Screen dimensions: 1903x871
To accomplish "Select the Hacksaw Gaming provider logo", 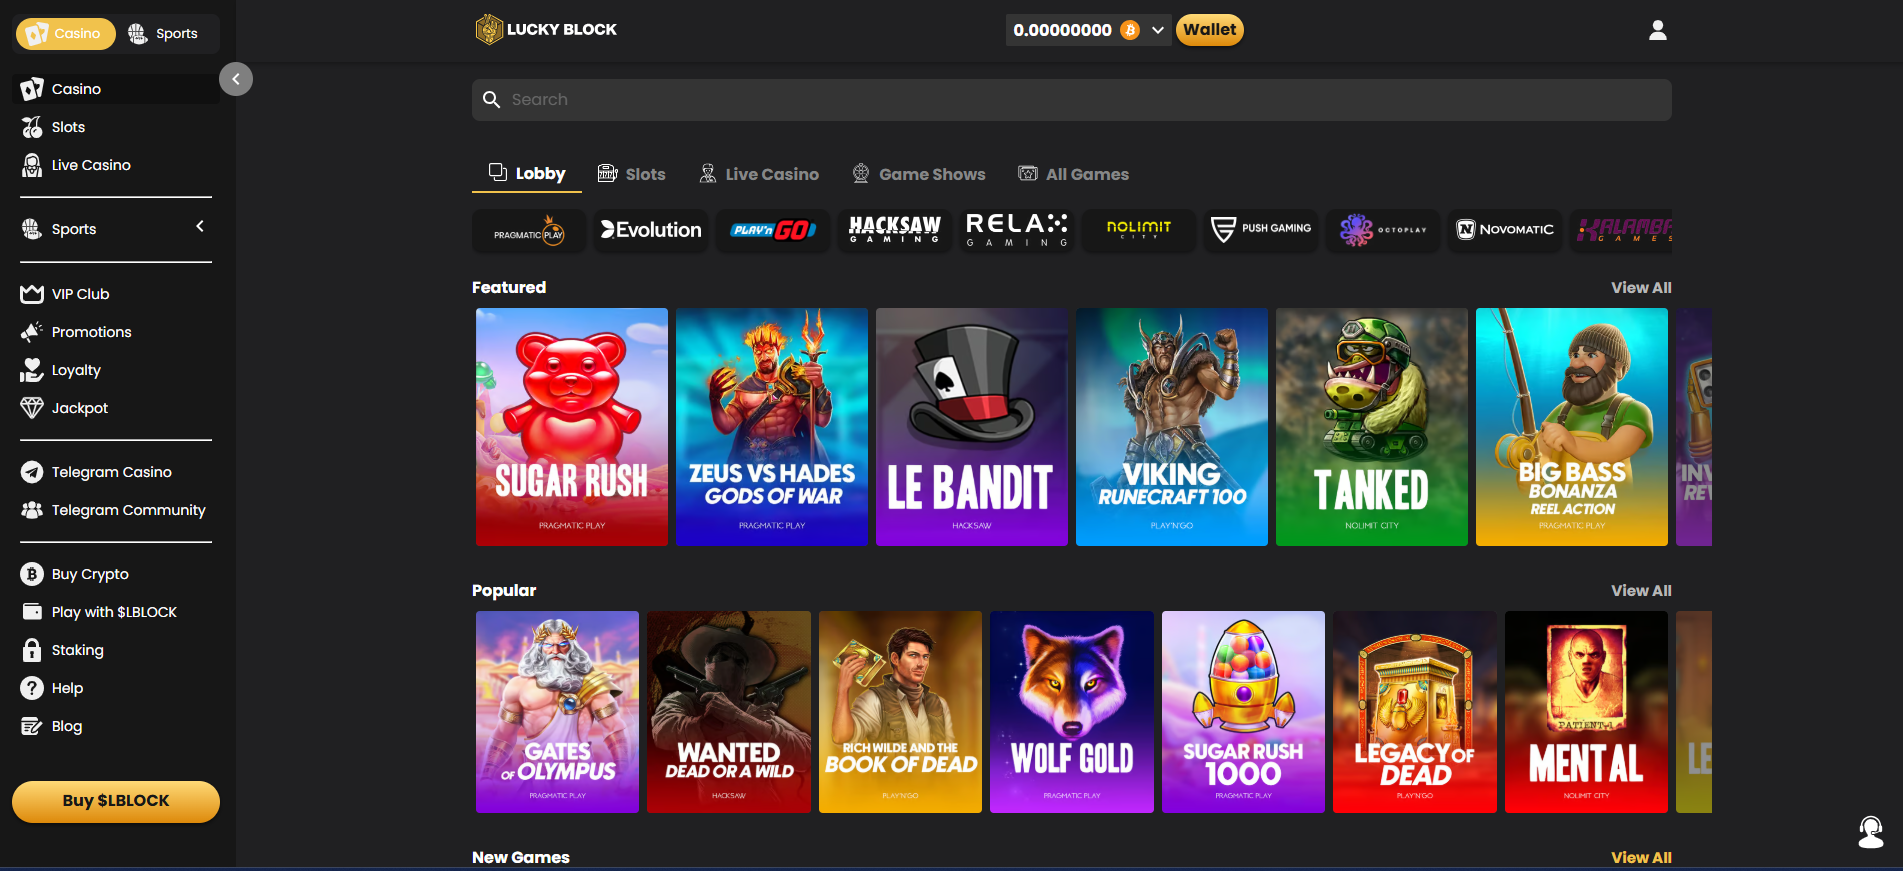I will [895, 230].
